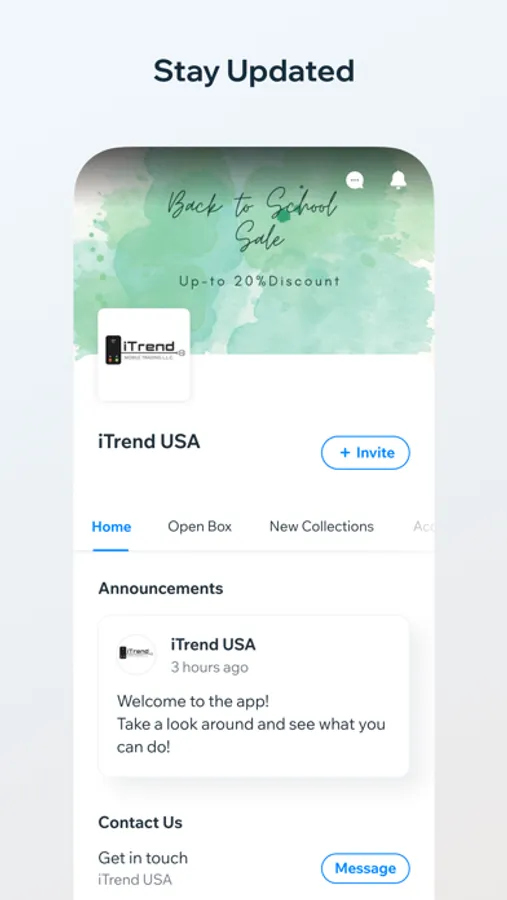The image size is (507, 900).
Task: Select the partially hidden Acc tab
Action: pos(424,526)
